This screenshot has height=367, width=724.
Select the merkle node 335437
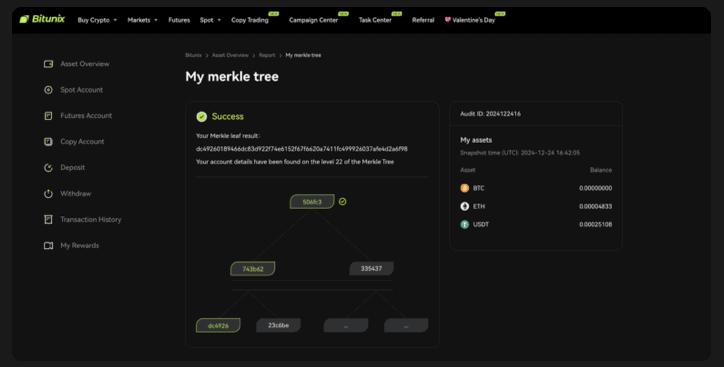click(371, 268)
